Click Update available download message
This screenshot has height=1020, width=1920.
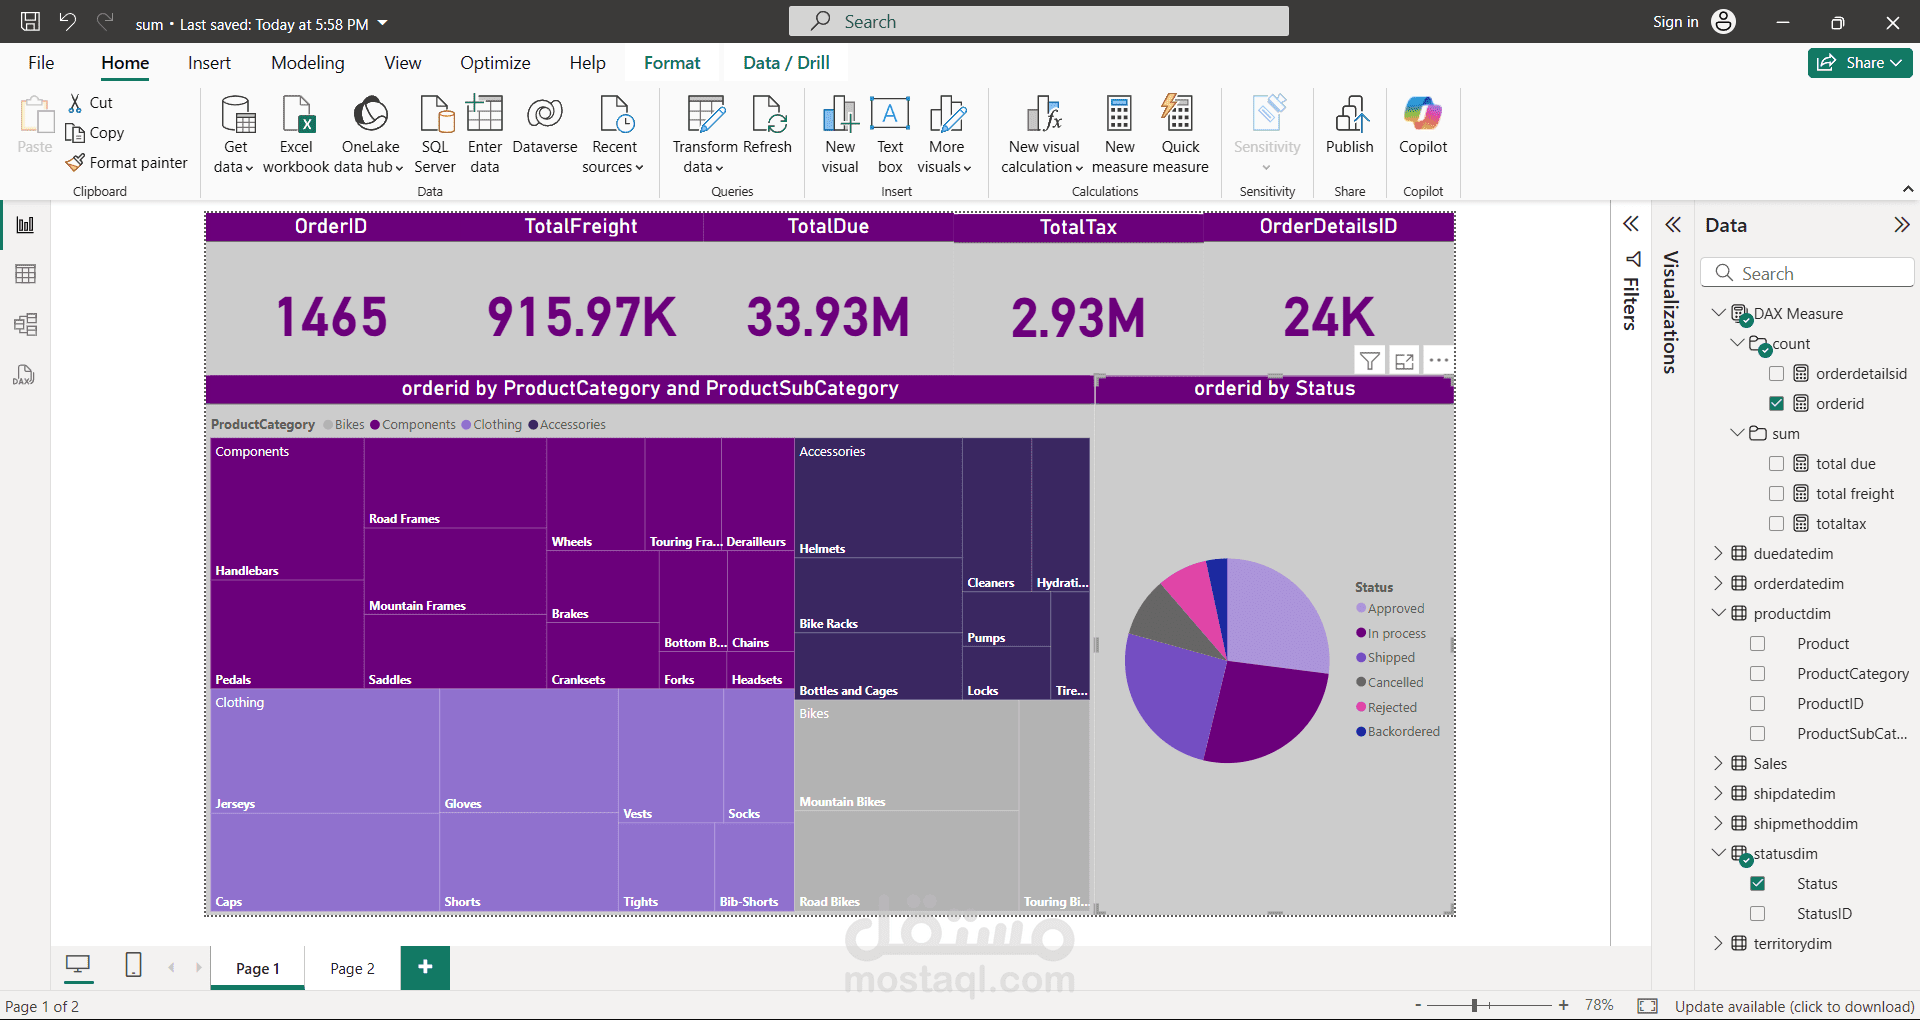click(1794, 1006)
